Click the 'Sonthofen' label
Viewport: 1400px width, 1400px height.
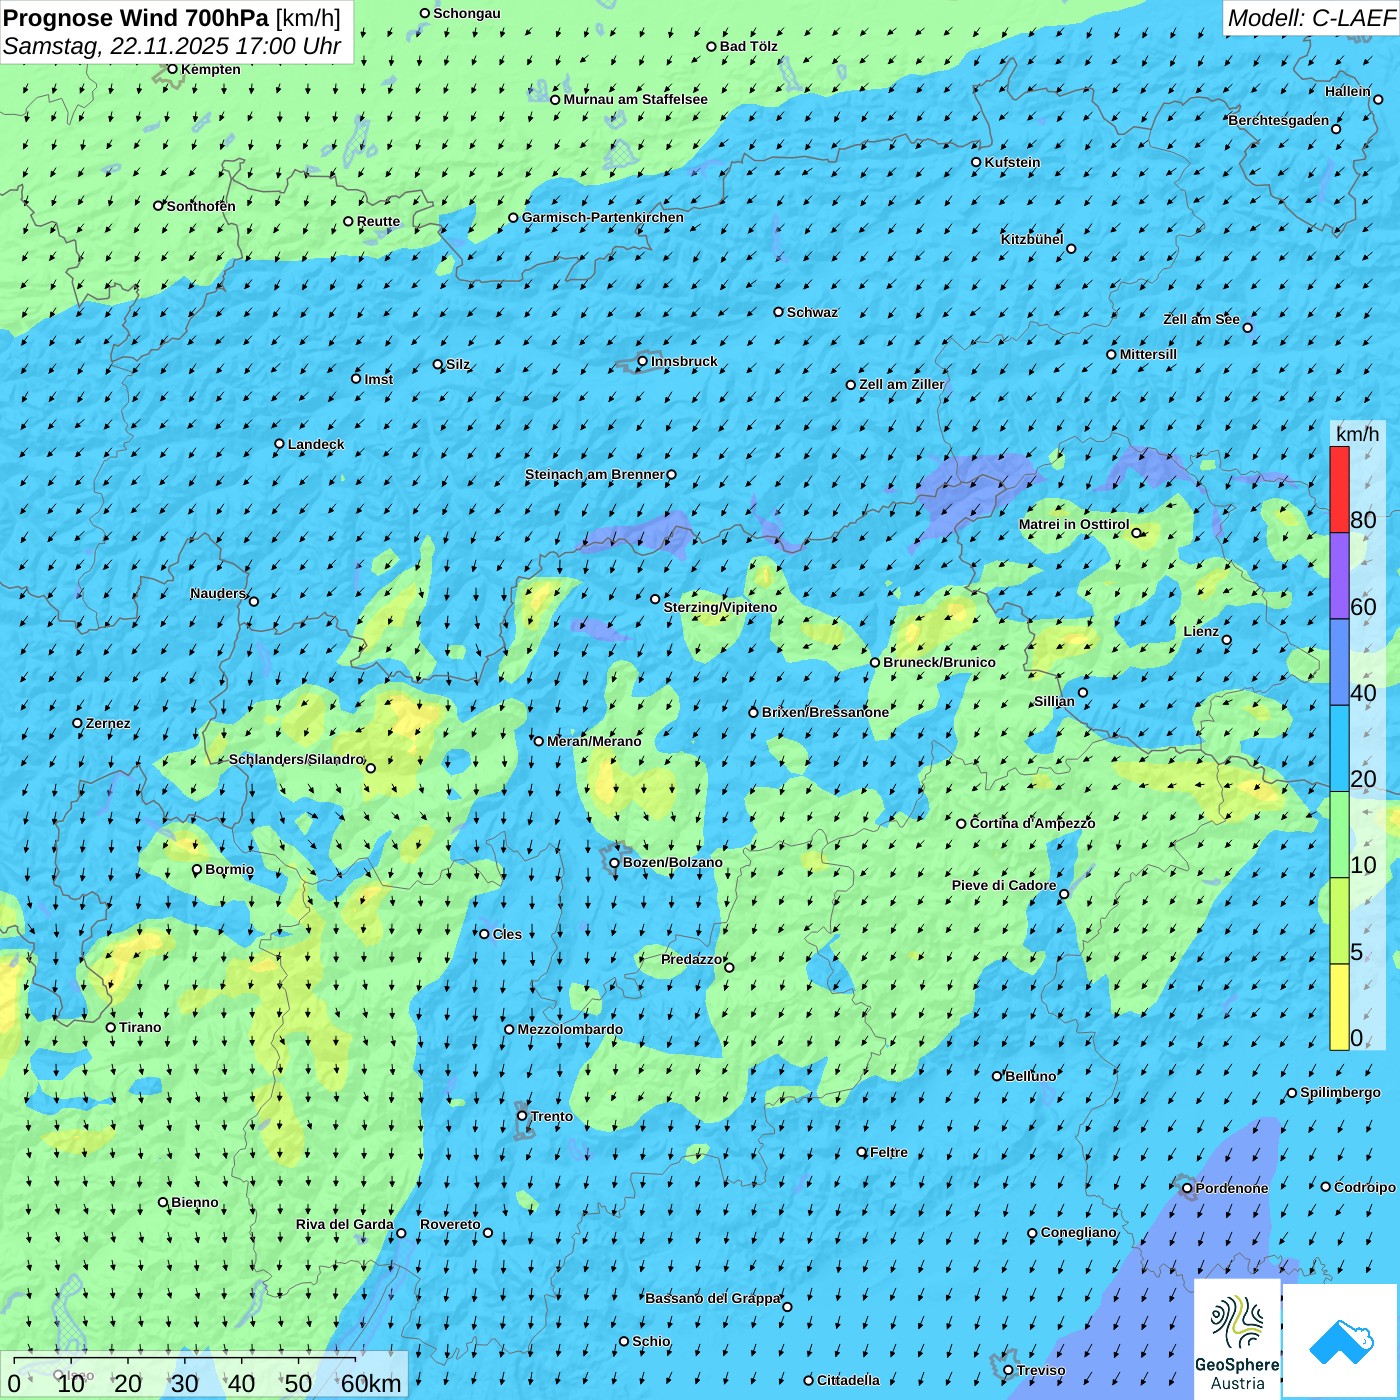201,206
